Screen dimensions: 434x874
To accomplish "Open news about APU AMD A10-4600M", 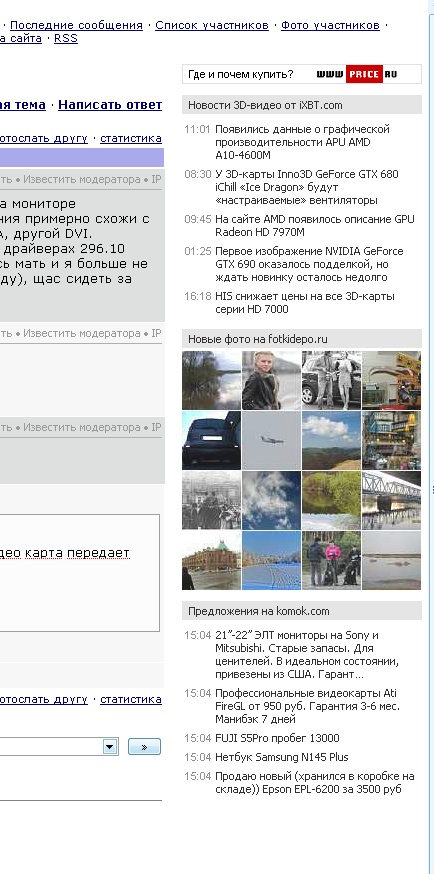I will click(303, 142).
